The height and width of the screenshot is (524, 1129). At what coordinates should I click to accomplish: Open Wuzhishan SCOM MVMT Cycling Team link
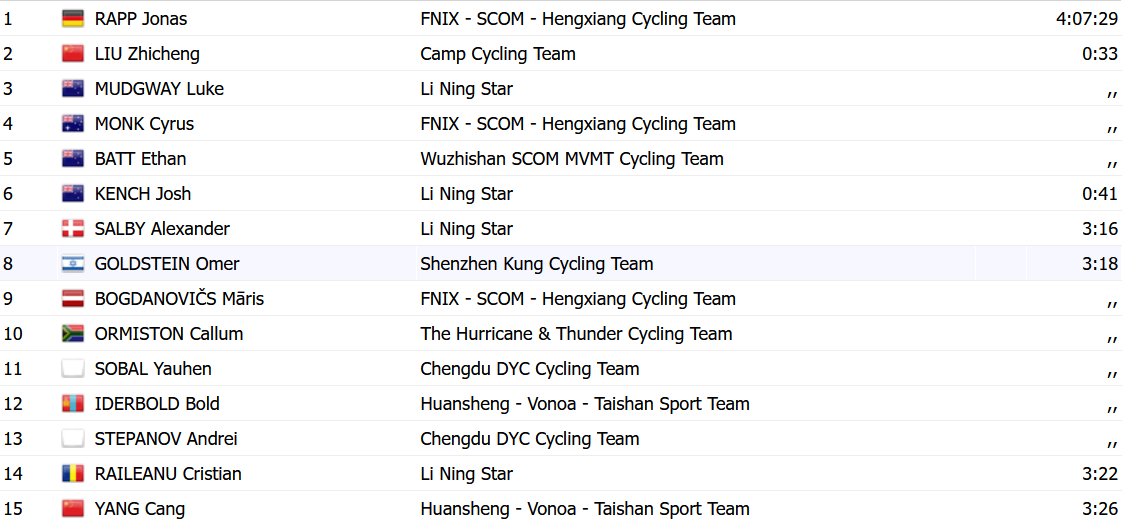572,159
